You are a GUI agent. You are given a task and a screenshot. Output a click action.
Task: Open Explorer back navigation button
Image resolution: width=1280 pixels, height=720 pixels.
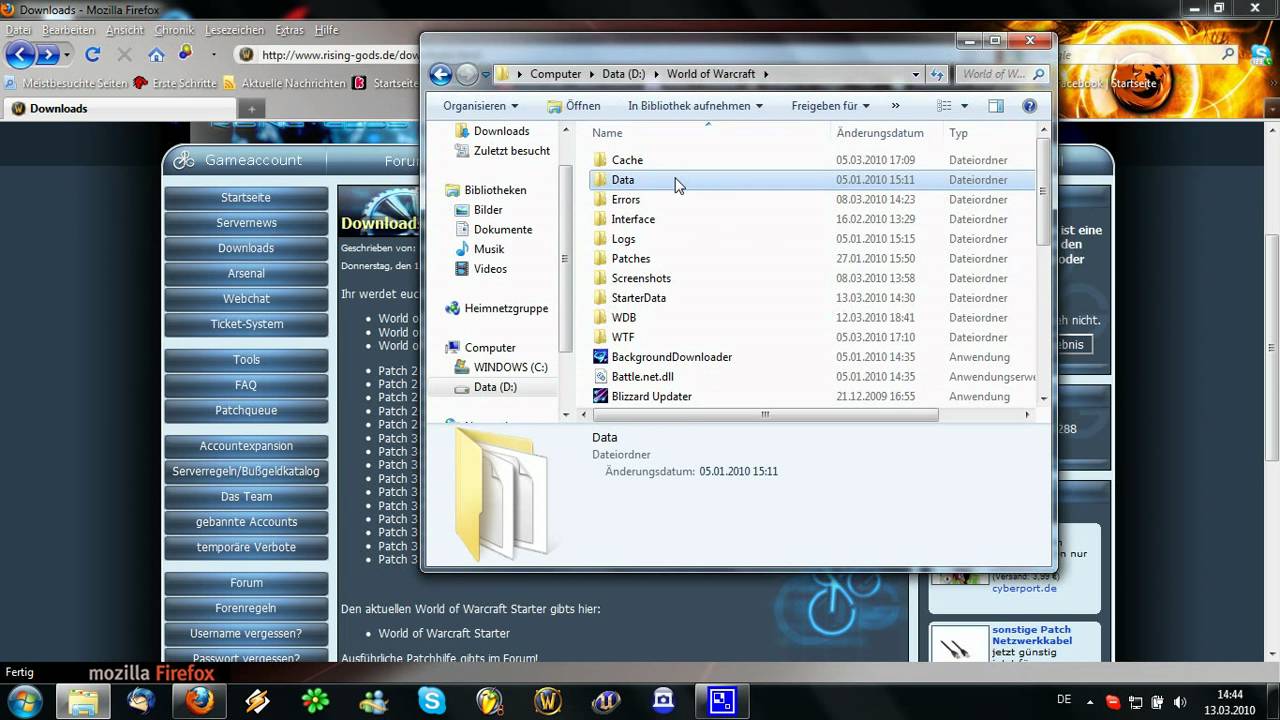tap(441, 74)
